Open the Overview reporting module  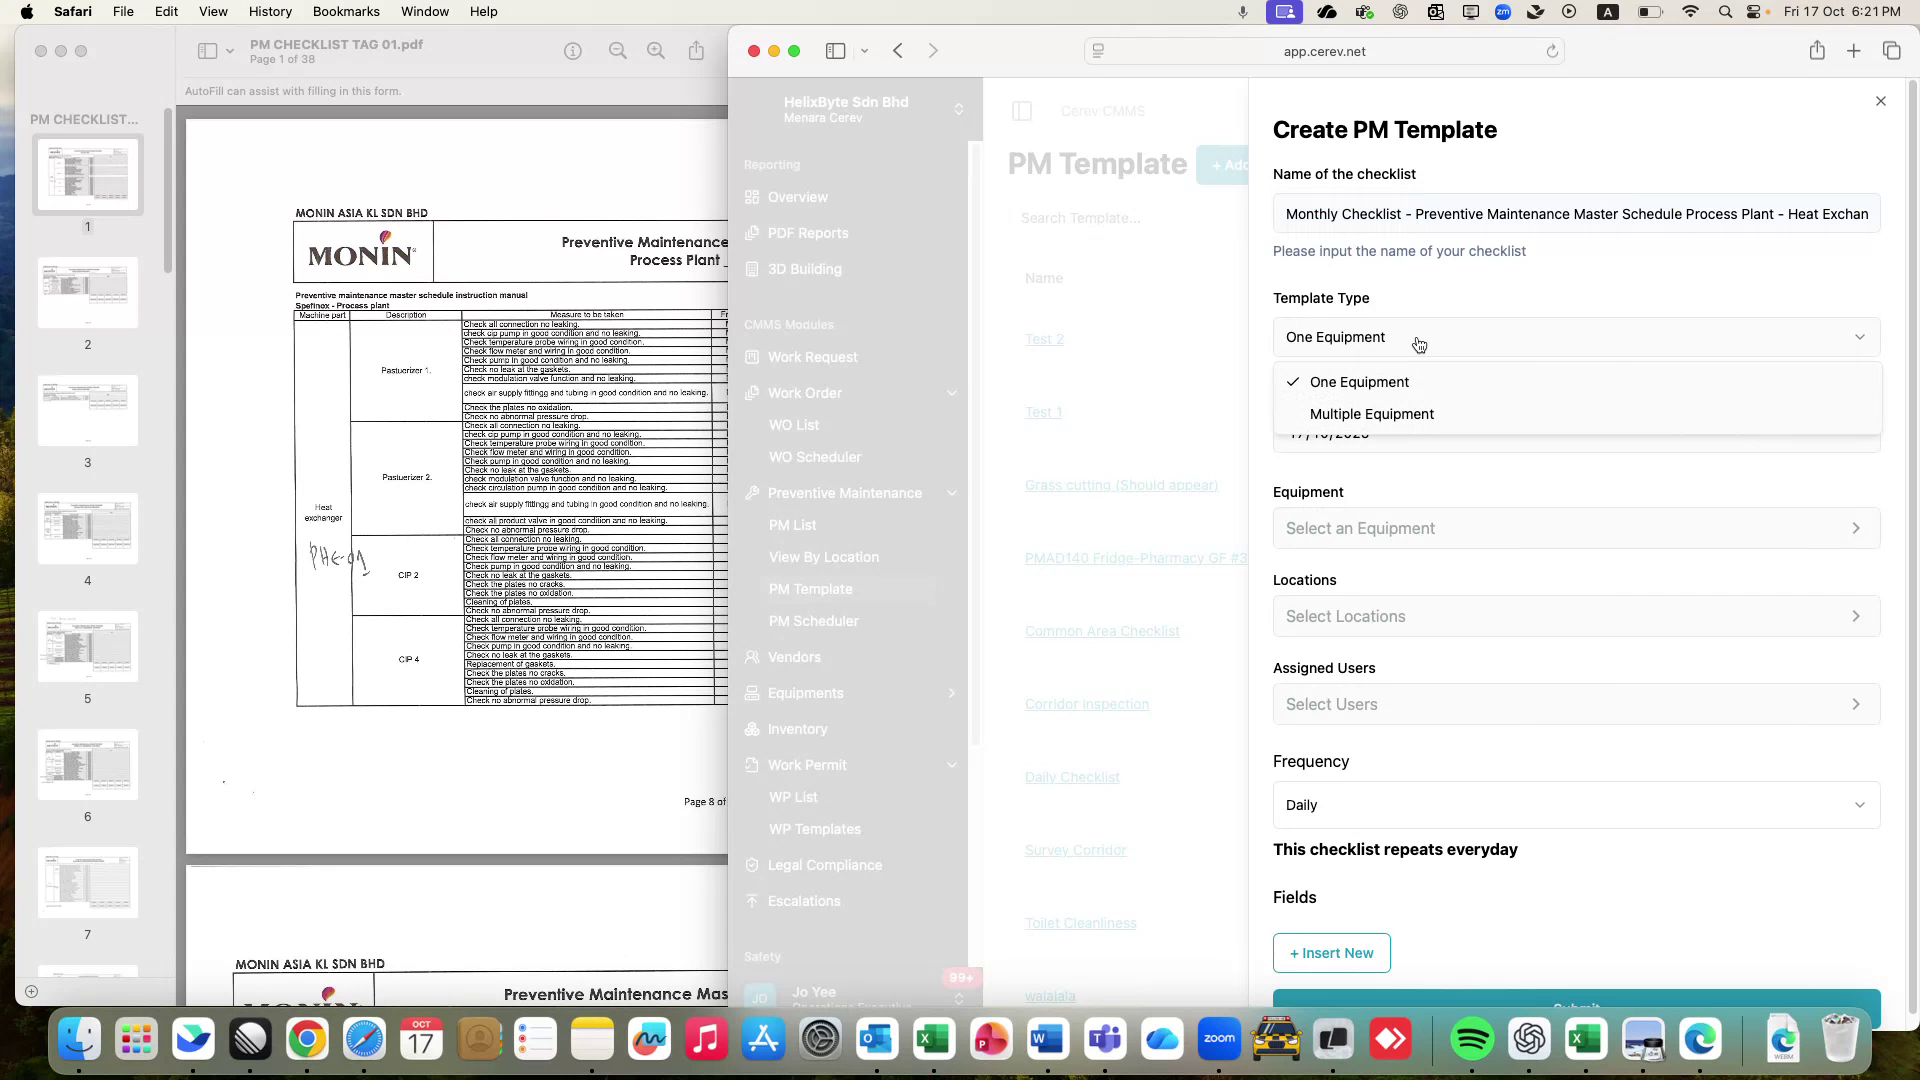(797, 197)
